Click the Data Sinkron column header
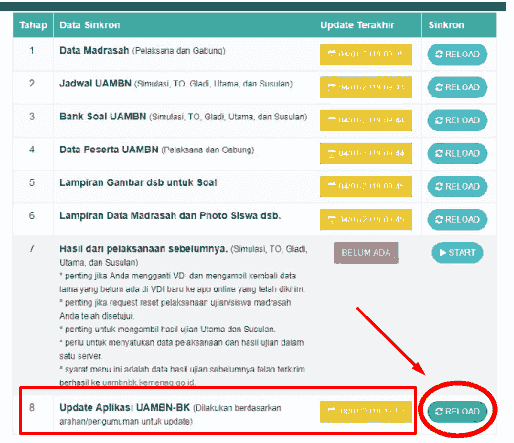 (x=90, y=25)
